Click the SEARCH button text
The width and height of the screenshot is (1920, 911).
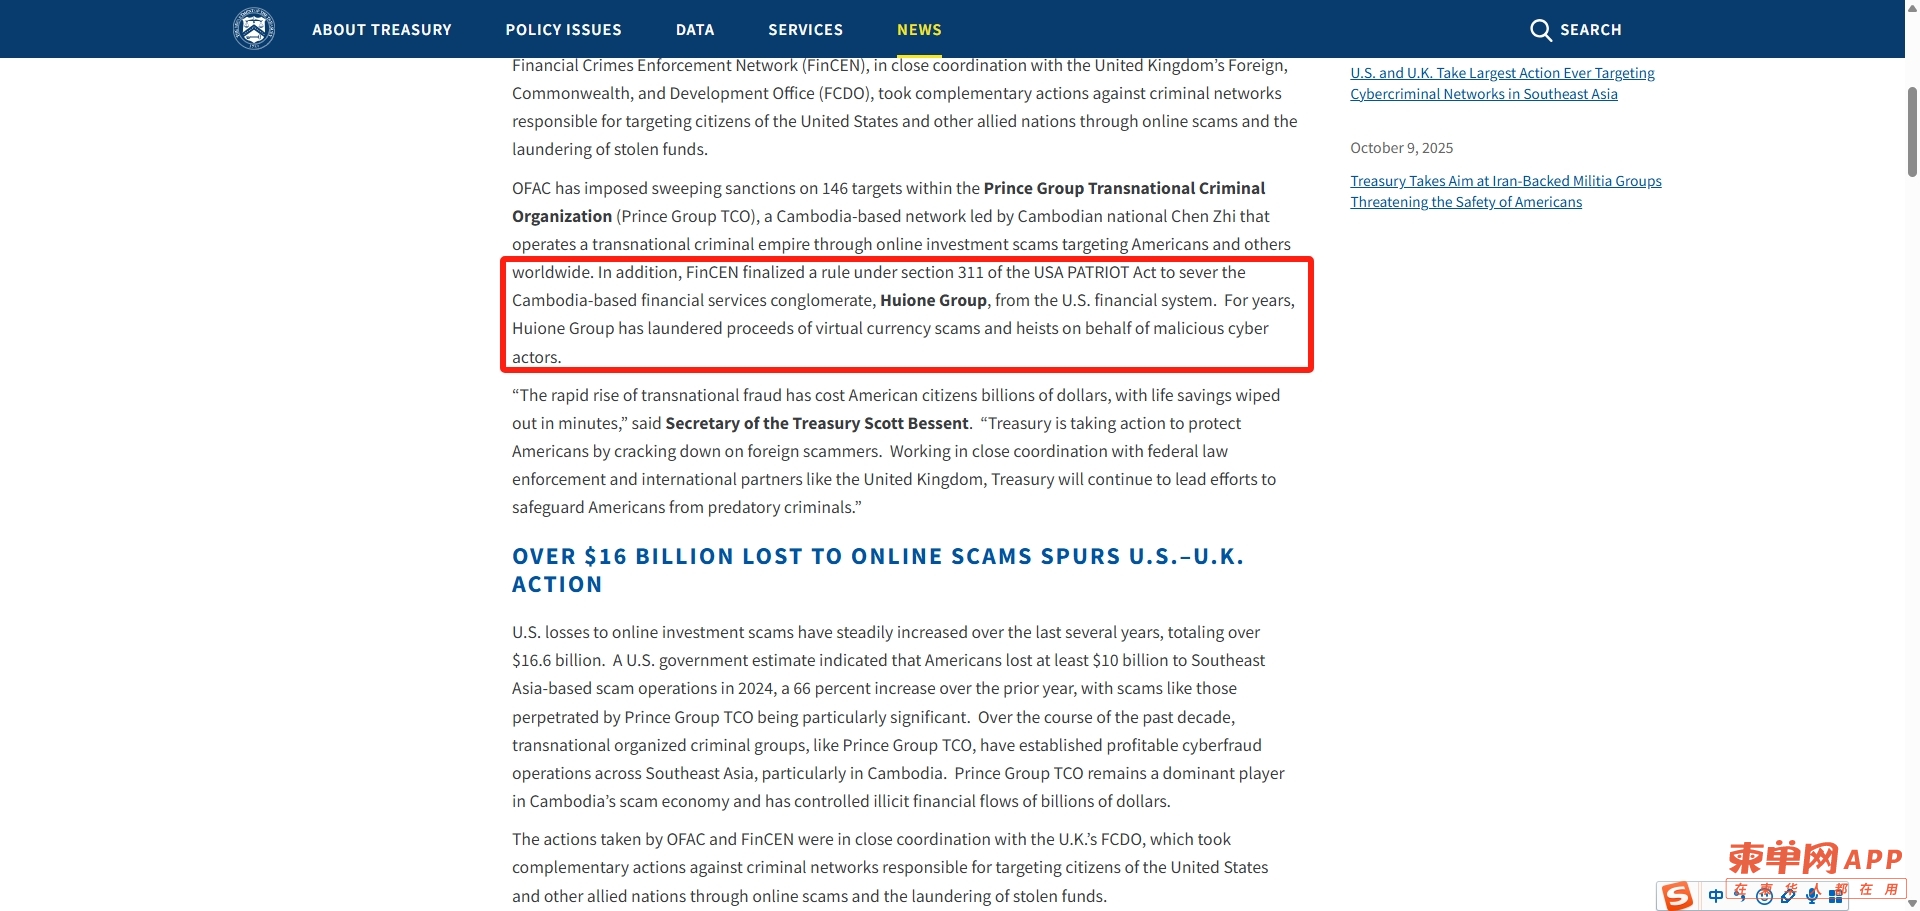tap(1590, 30)
